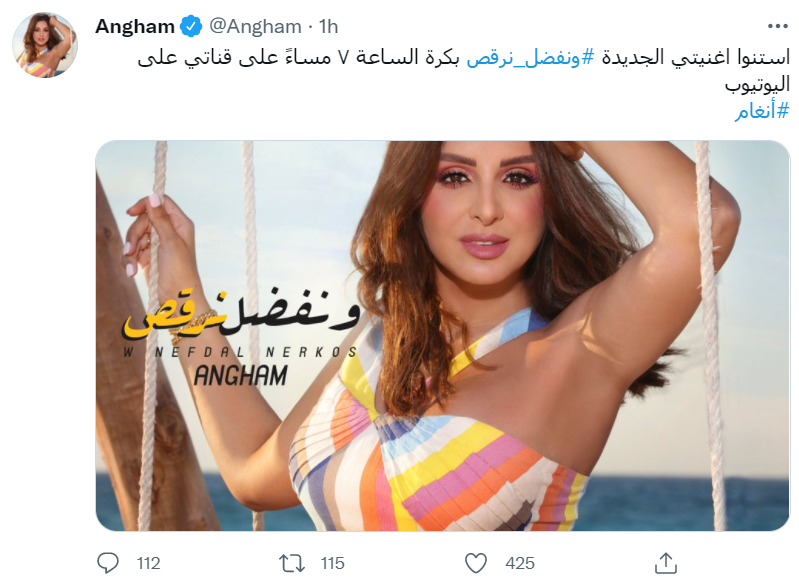Click the Arabic calligraphy song title on image
This screenshot has width=799, height=588.
coord(241,316)
